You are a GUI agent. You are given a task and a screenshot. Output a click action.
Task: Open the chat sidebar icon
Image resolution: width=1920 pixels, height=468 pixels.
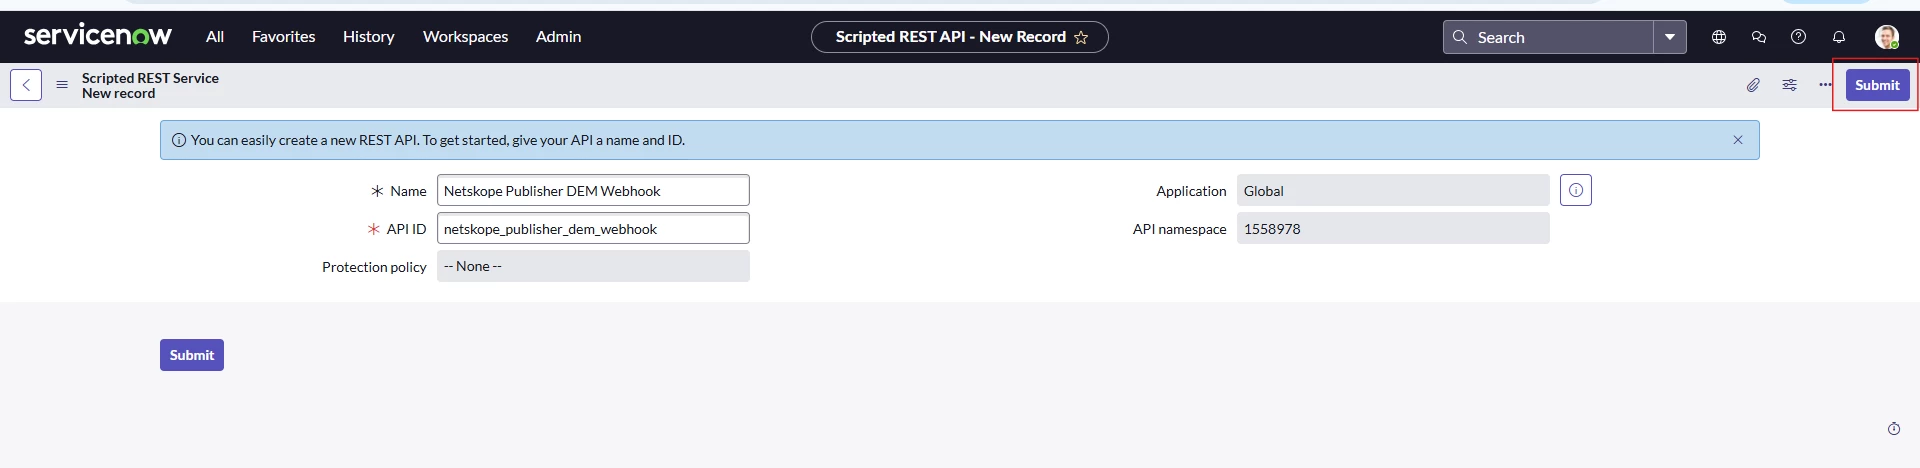pyautogui.click(x=1759, y=37)
